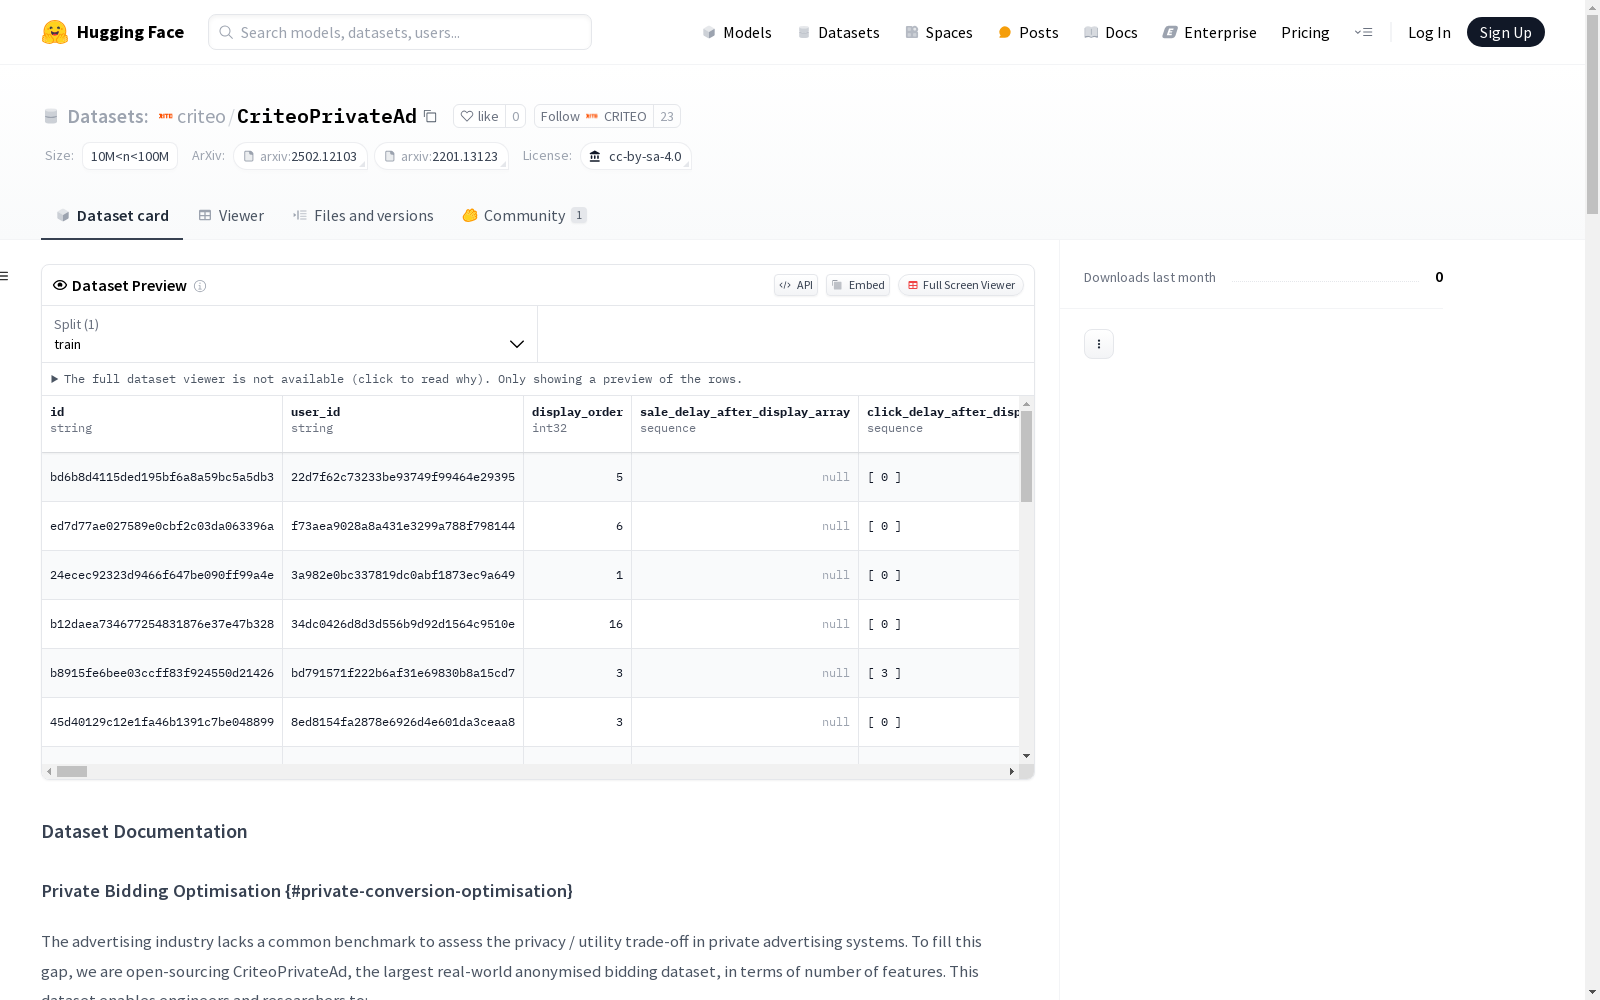The width and height of the screenshot is (1600, 1000).
Task: Follow the CRITEO organization
Action: coord(594,116)
